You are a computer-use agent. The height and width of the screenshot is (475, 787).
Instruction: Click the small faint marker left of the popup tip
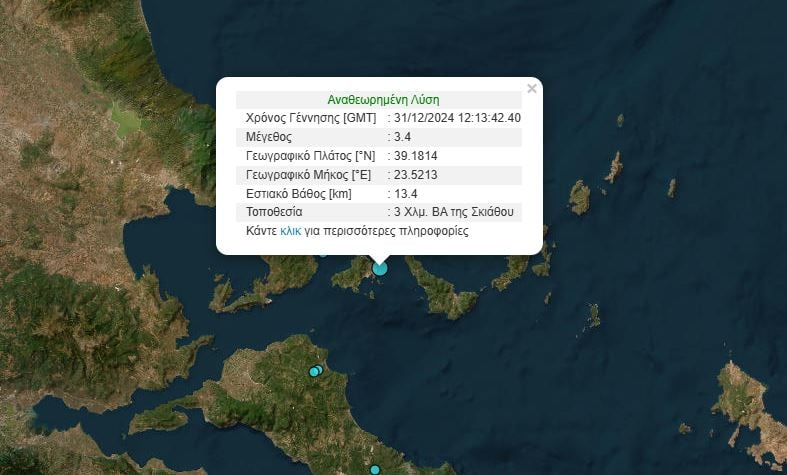point(323,254)
